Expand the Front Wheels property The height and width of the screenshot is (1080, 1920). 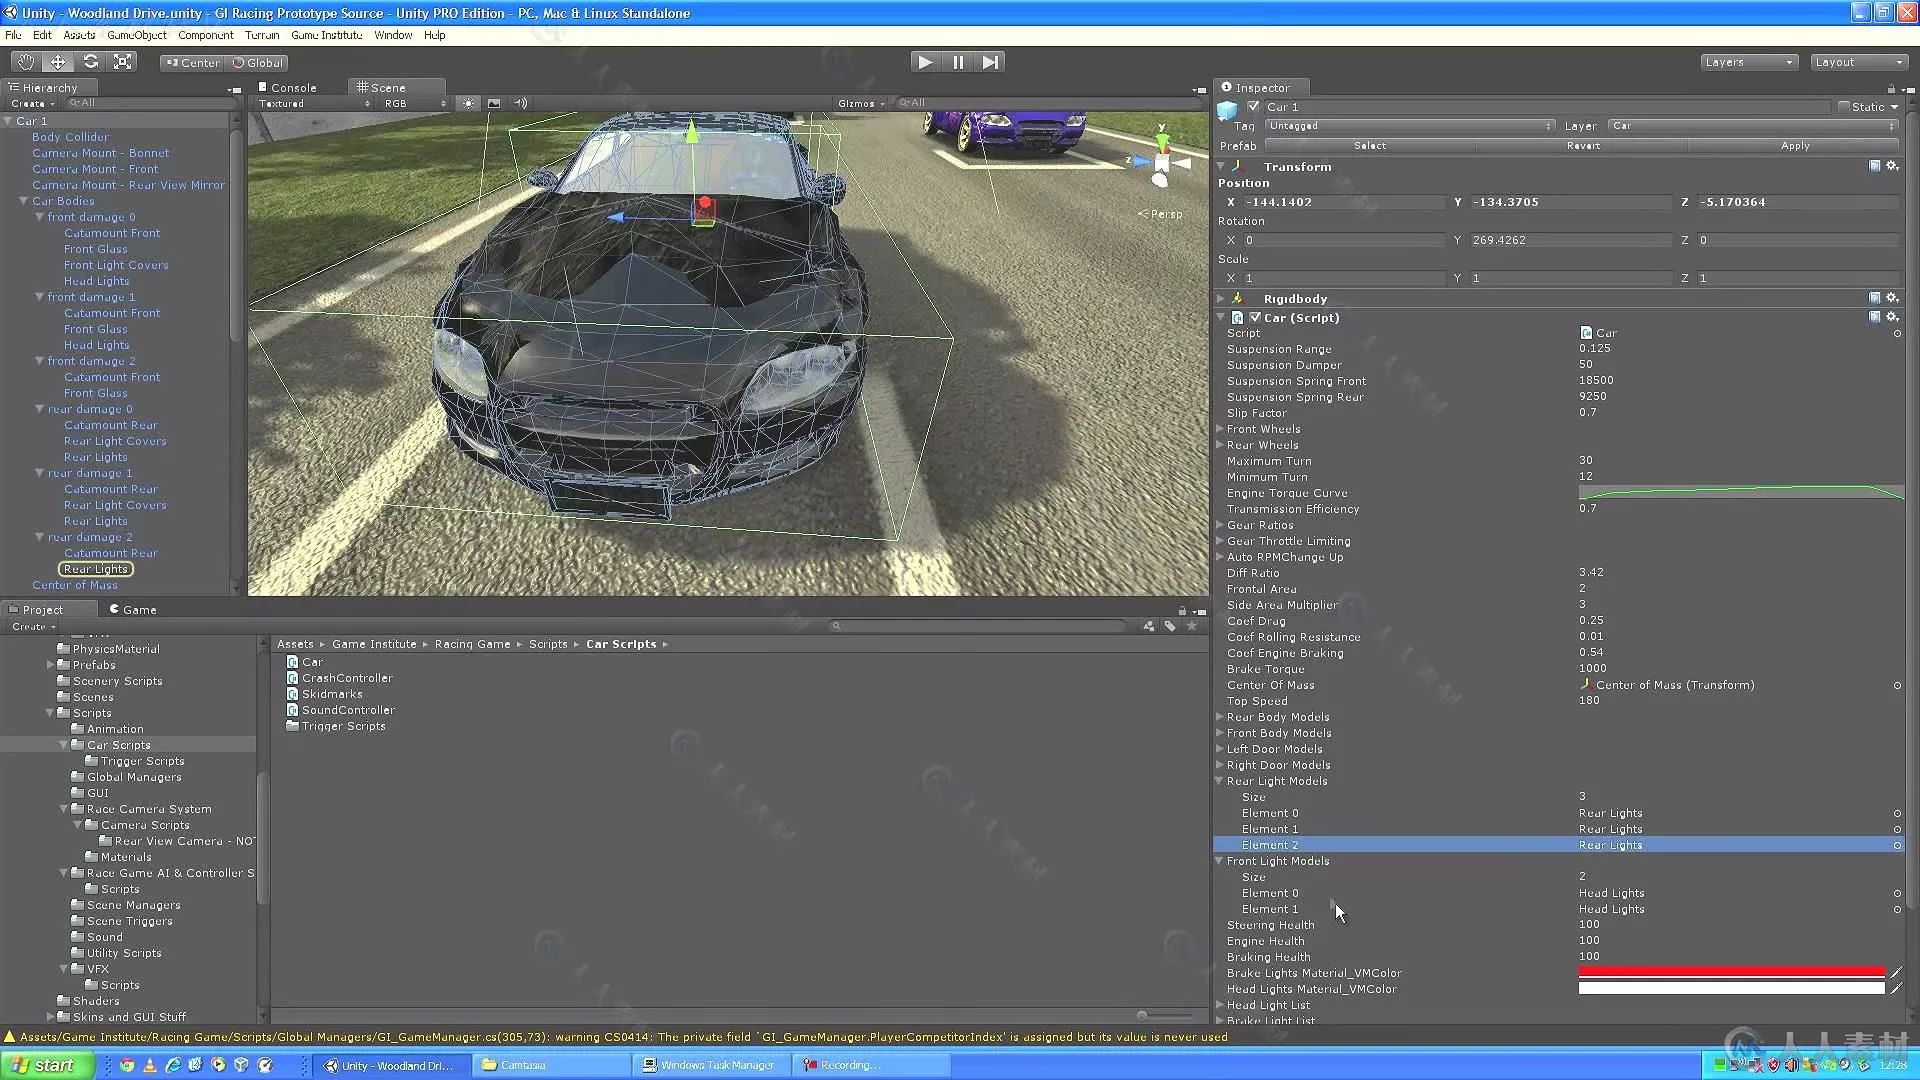(x=1220, y=429)
